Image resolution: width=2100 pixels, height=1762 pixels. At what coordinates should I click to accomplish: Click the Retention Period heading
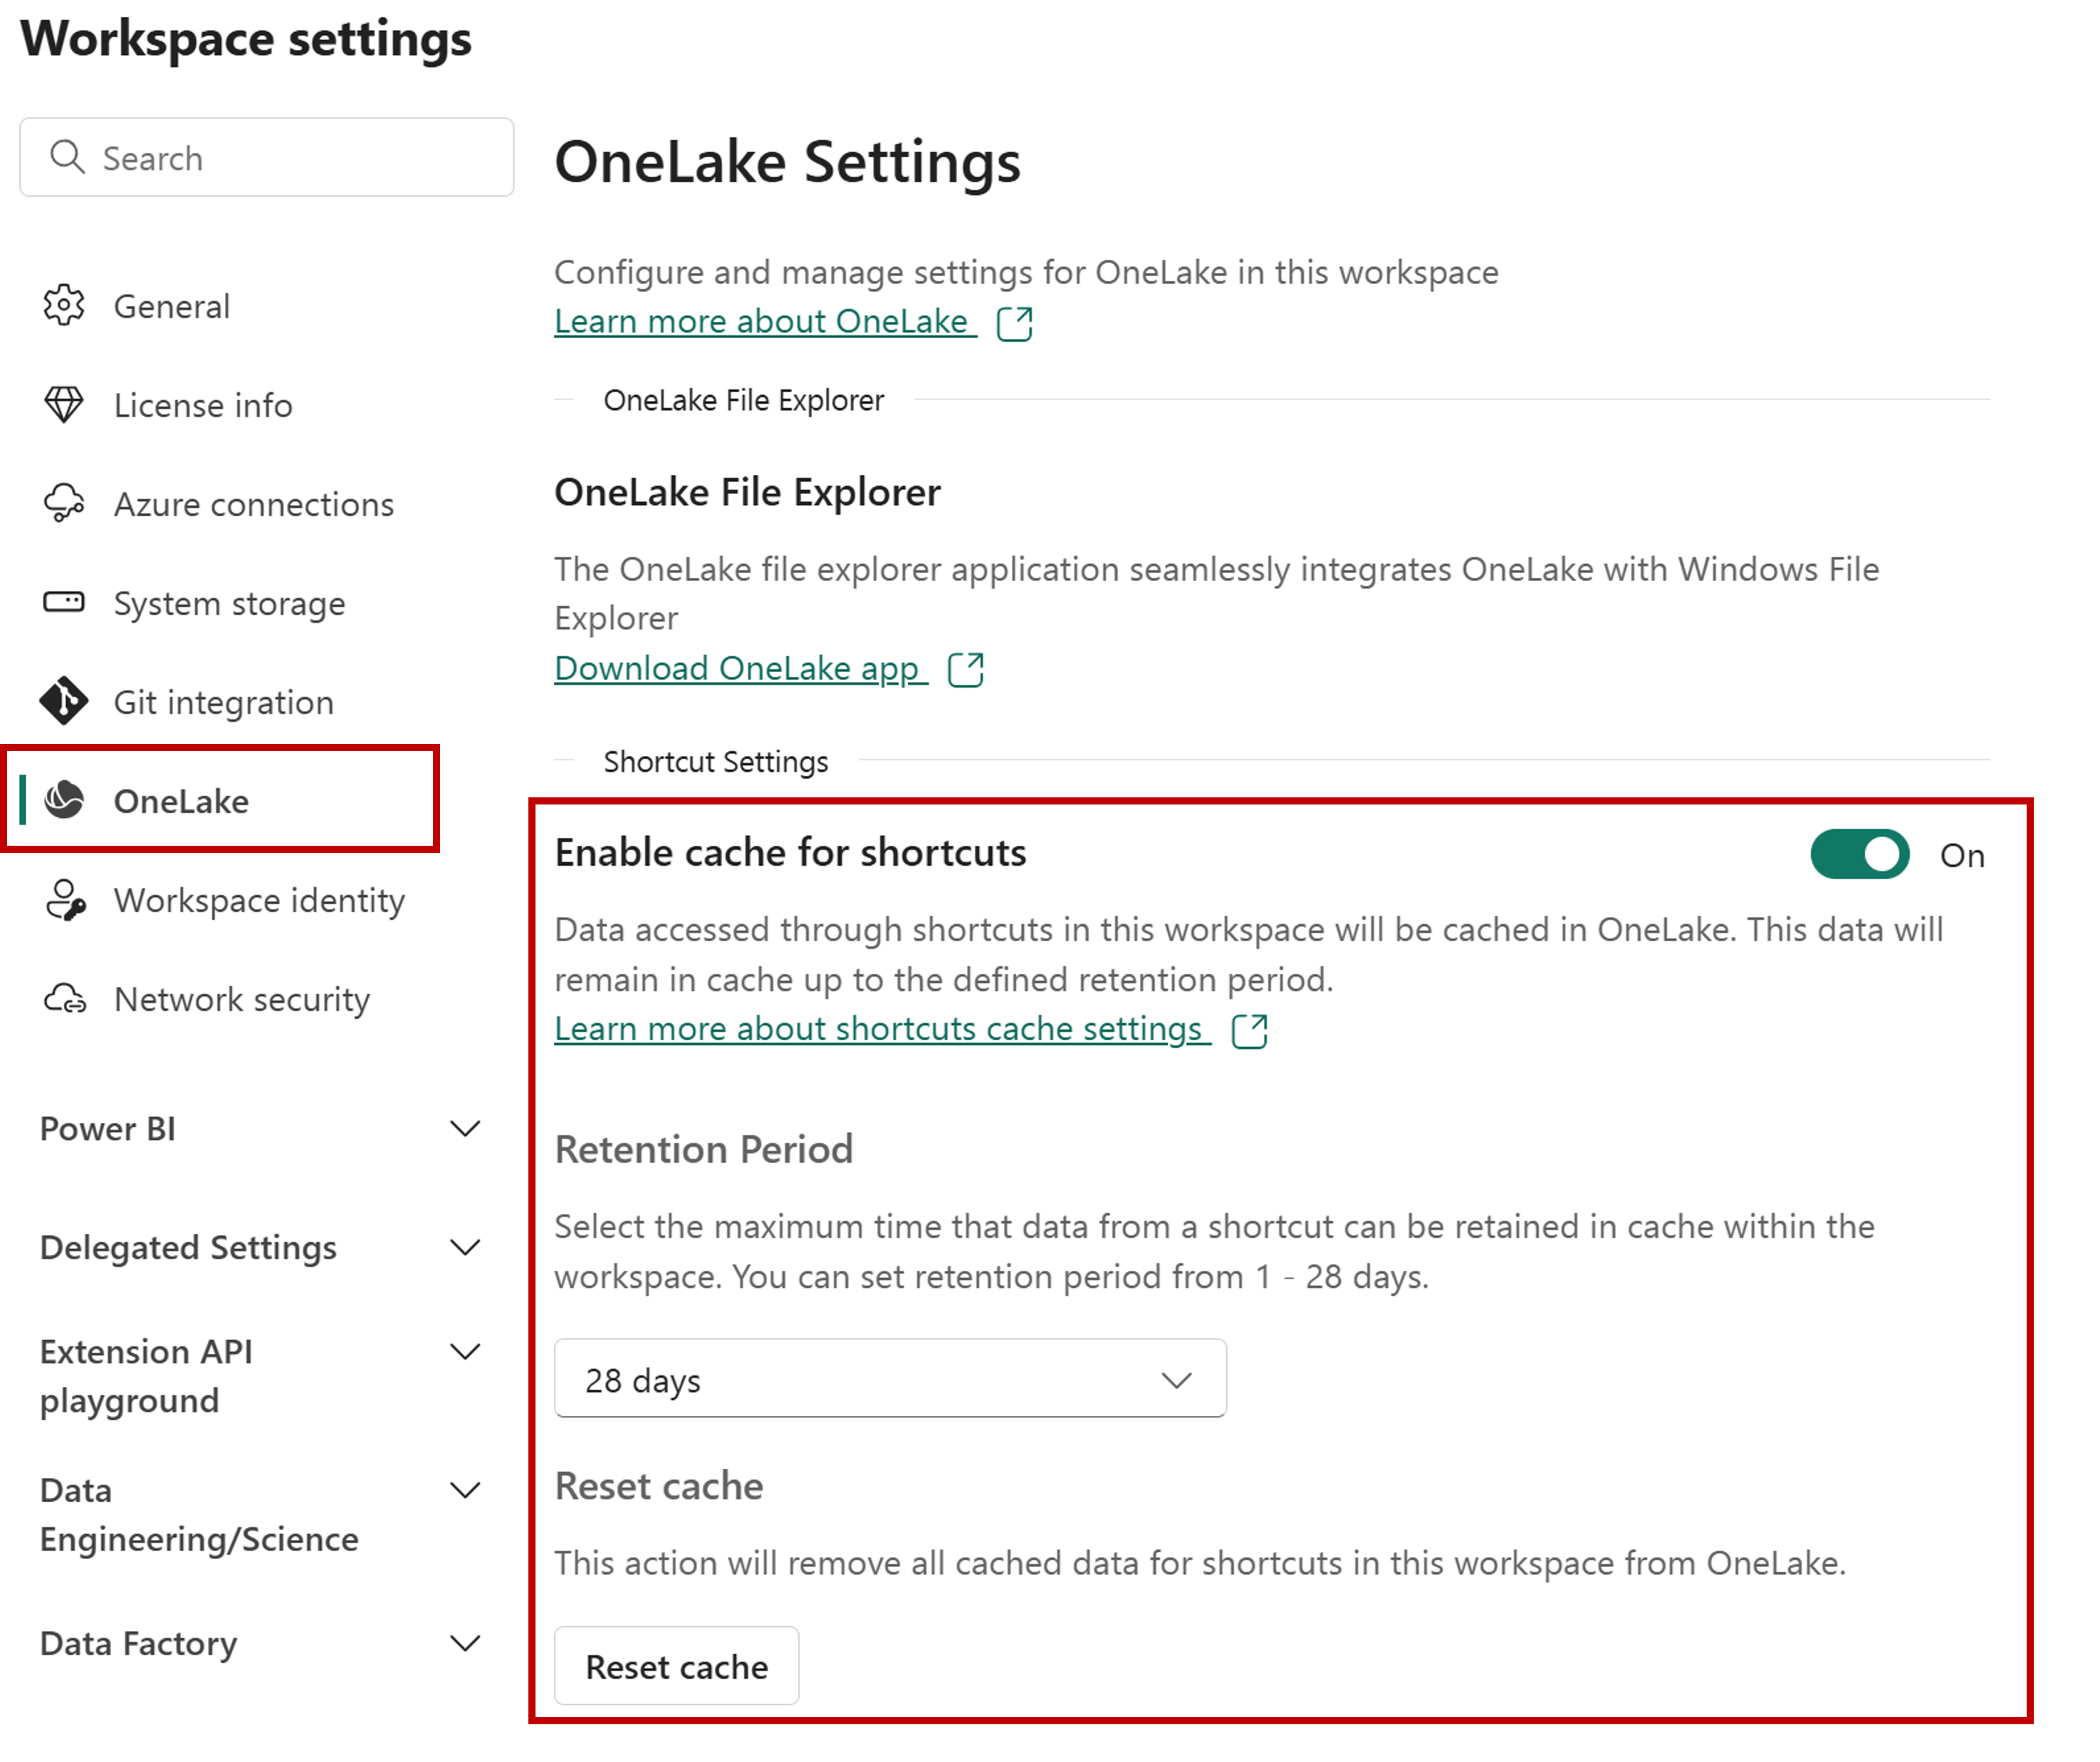point(704,1149)
